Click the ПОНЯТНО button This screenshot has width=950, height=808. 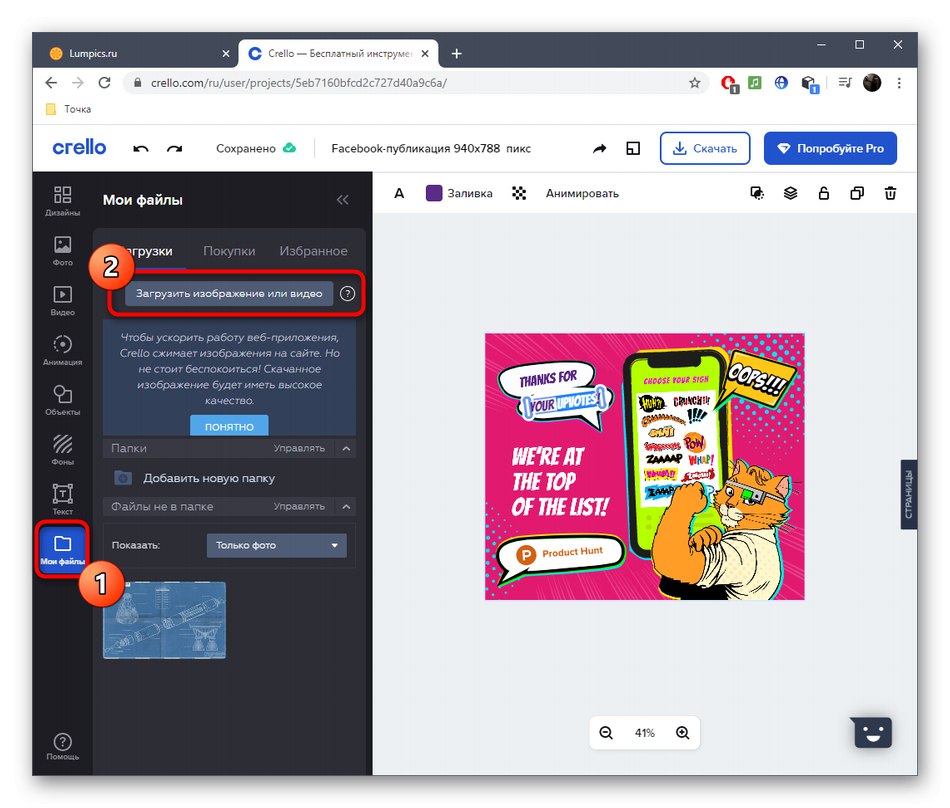click(x=229, y=426)
